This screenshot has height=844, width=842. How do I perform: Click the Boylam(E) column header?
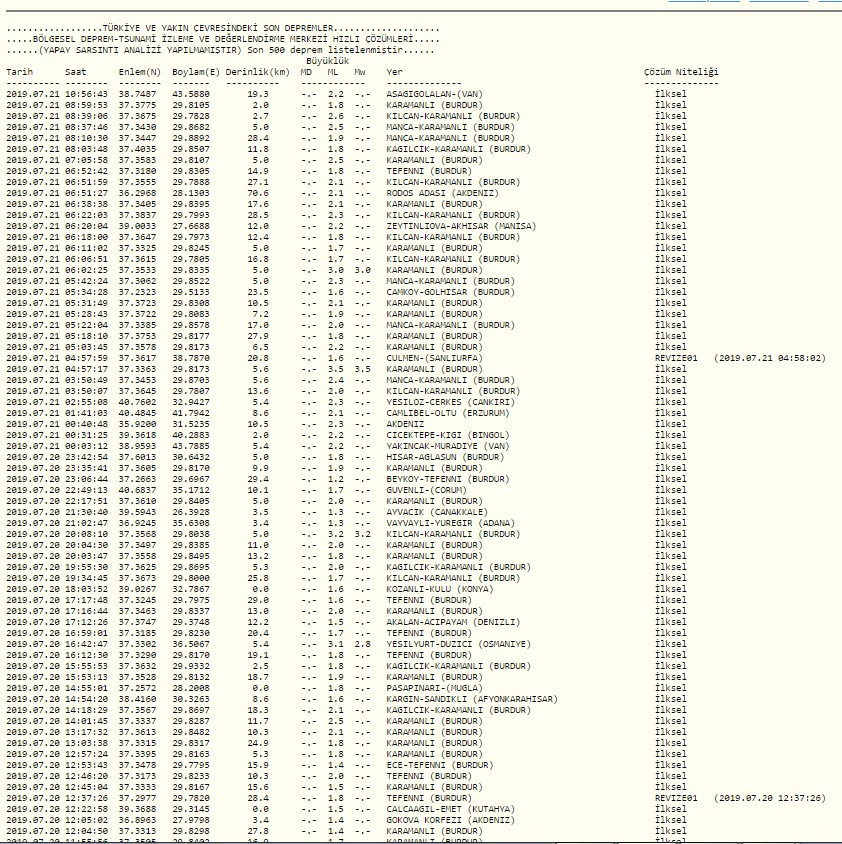(x=196, y=72)
